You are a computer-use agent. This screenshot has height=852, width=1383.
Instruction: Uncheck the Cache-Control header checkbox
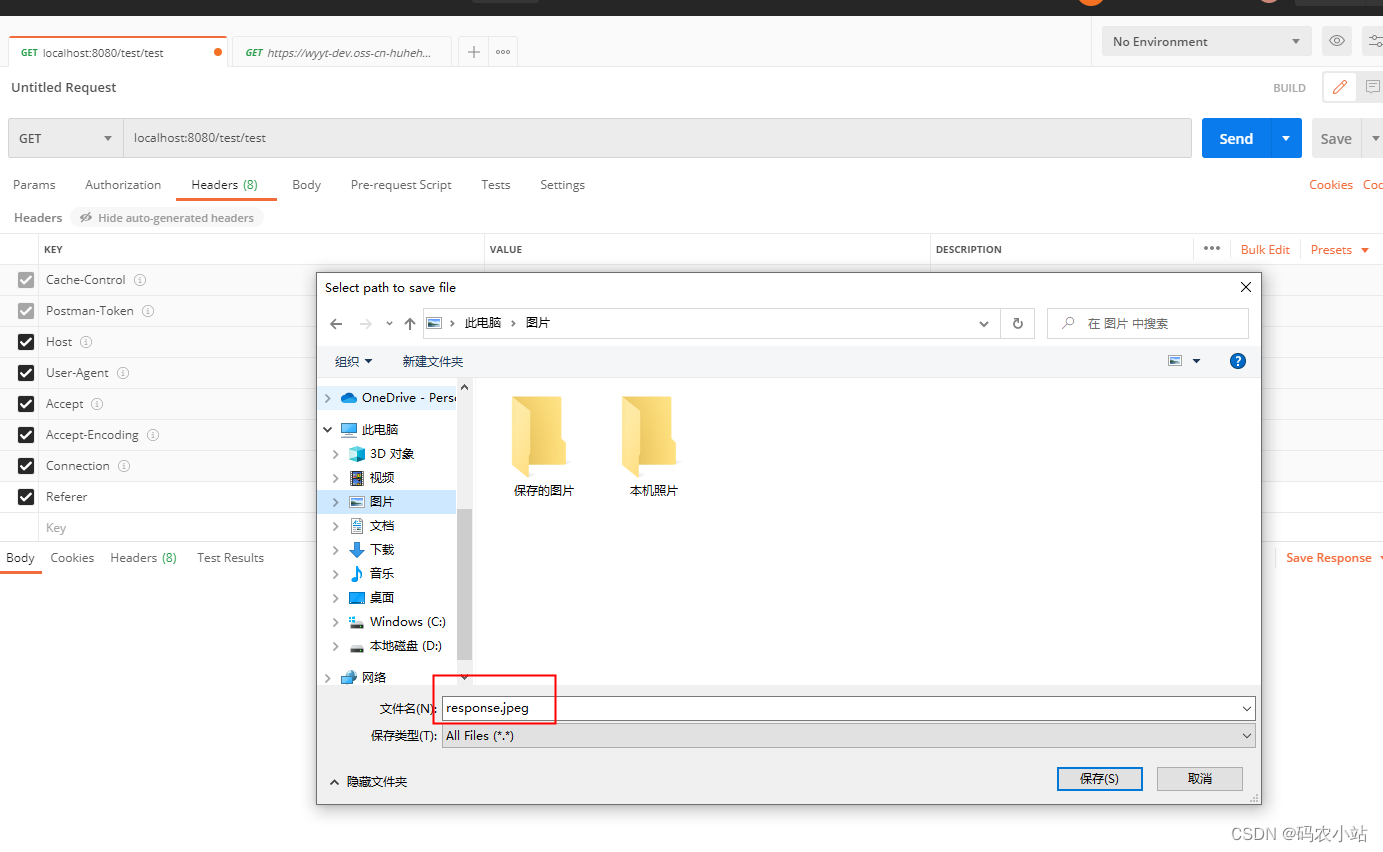click(x=25, y=280)
